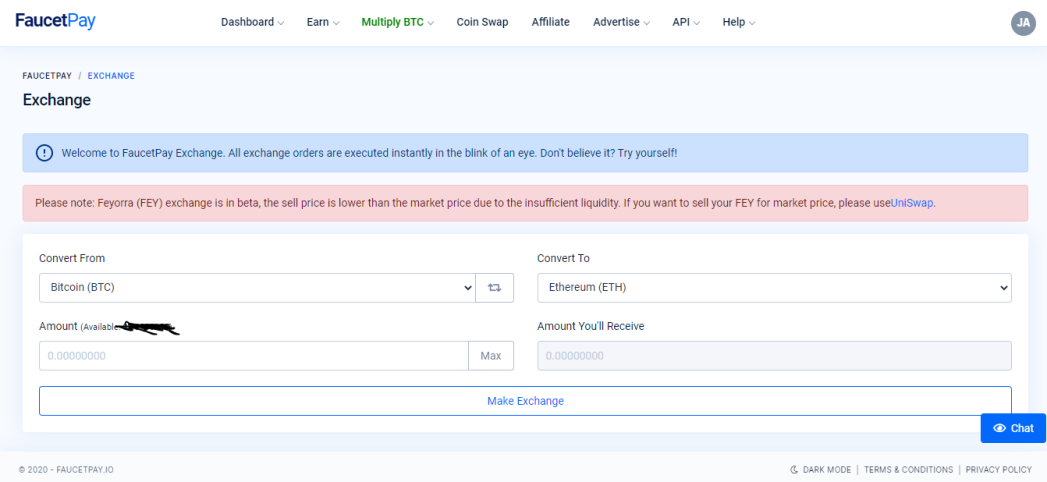Open Terms & Conditions link
The width and height of the screenshot is (1047, 482).
[x=907, y=469]
